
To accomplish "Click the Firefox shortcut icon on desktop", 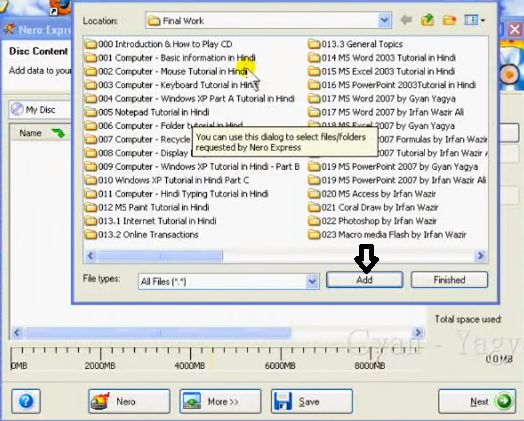I will [x=60, y=7].
